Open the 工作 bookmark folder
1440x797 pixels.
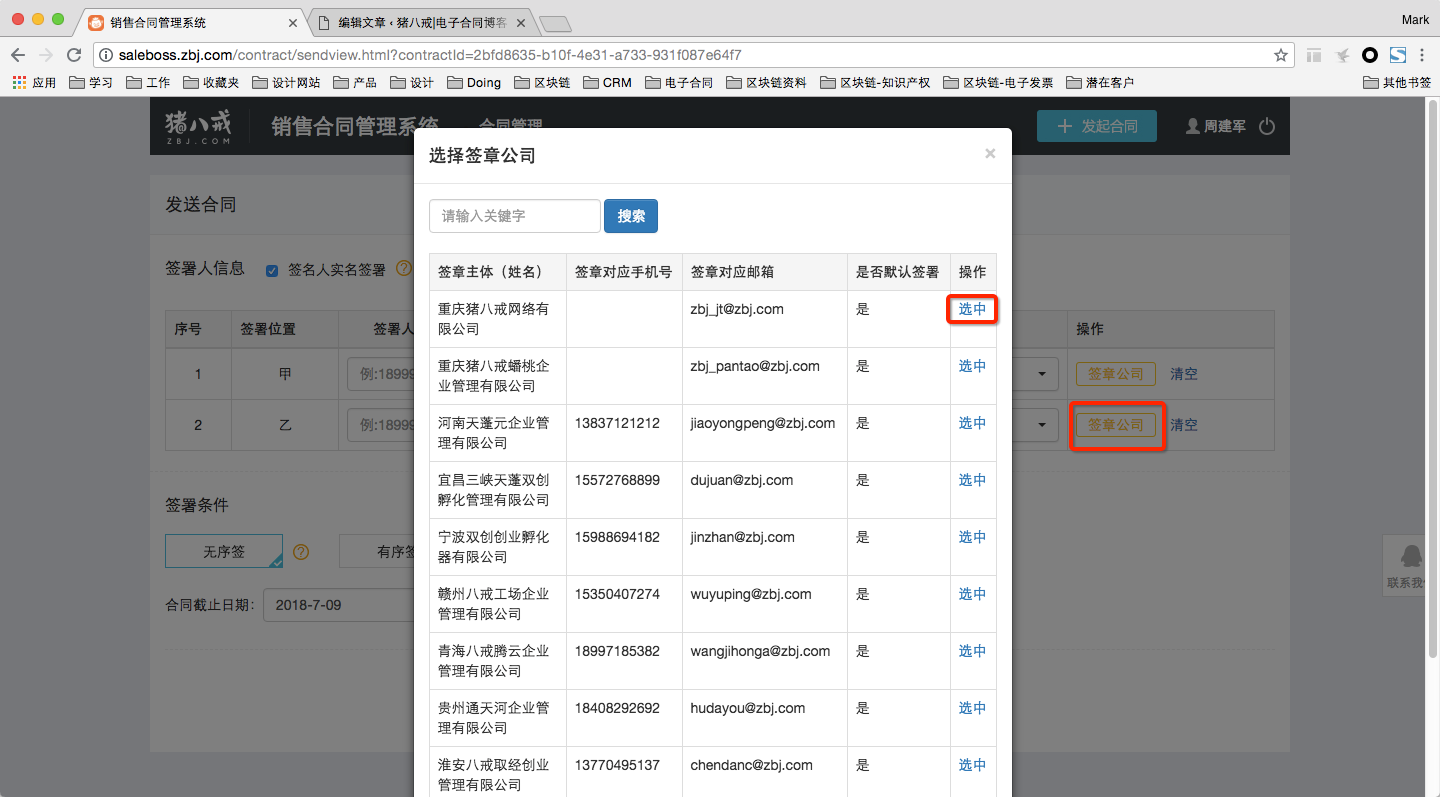coord(148,83)
